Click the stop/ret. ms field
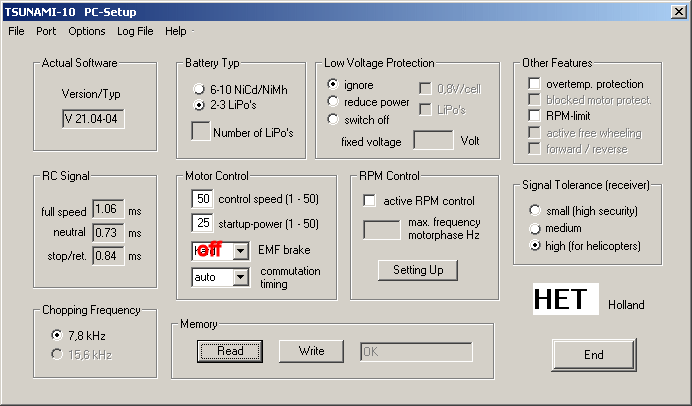 coord(108,256)
